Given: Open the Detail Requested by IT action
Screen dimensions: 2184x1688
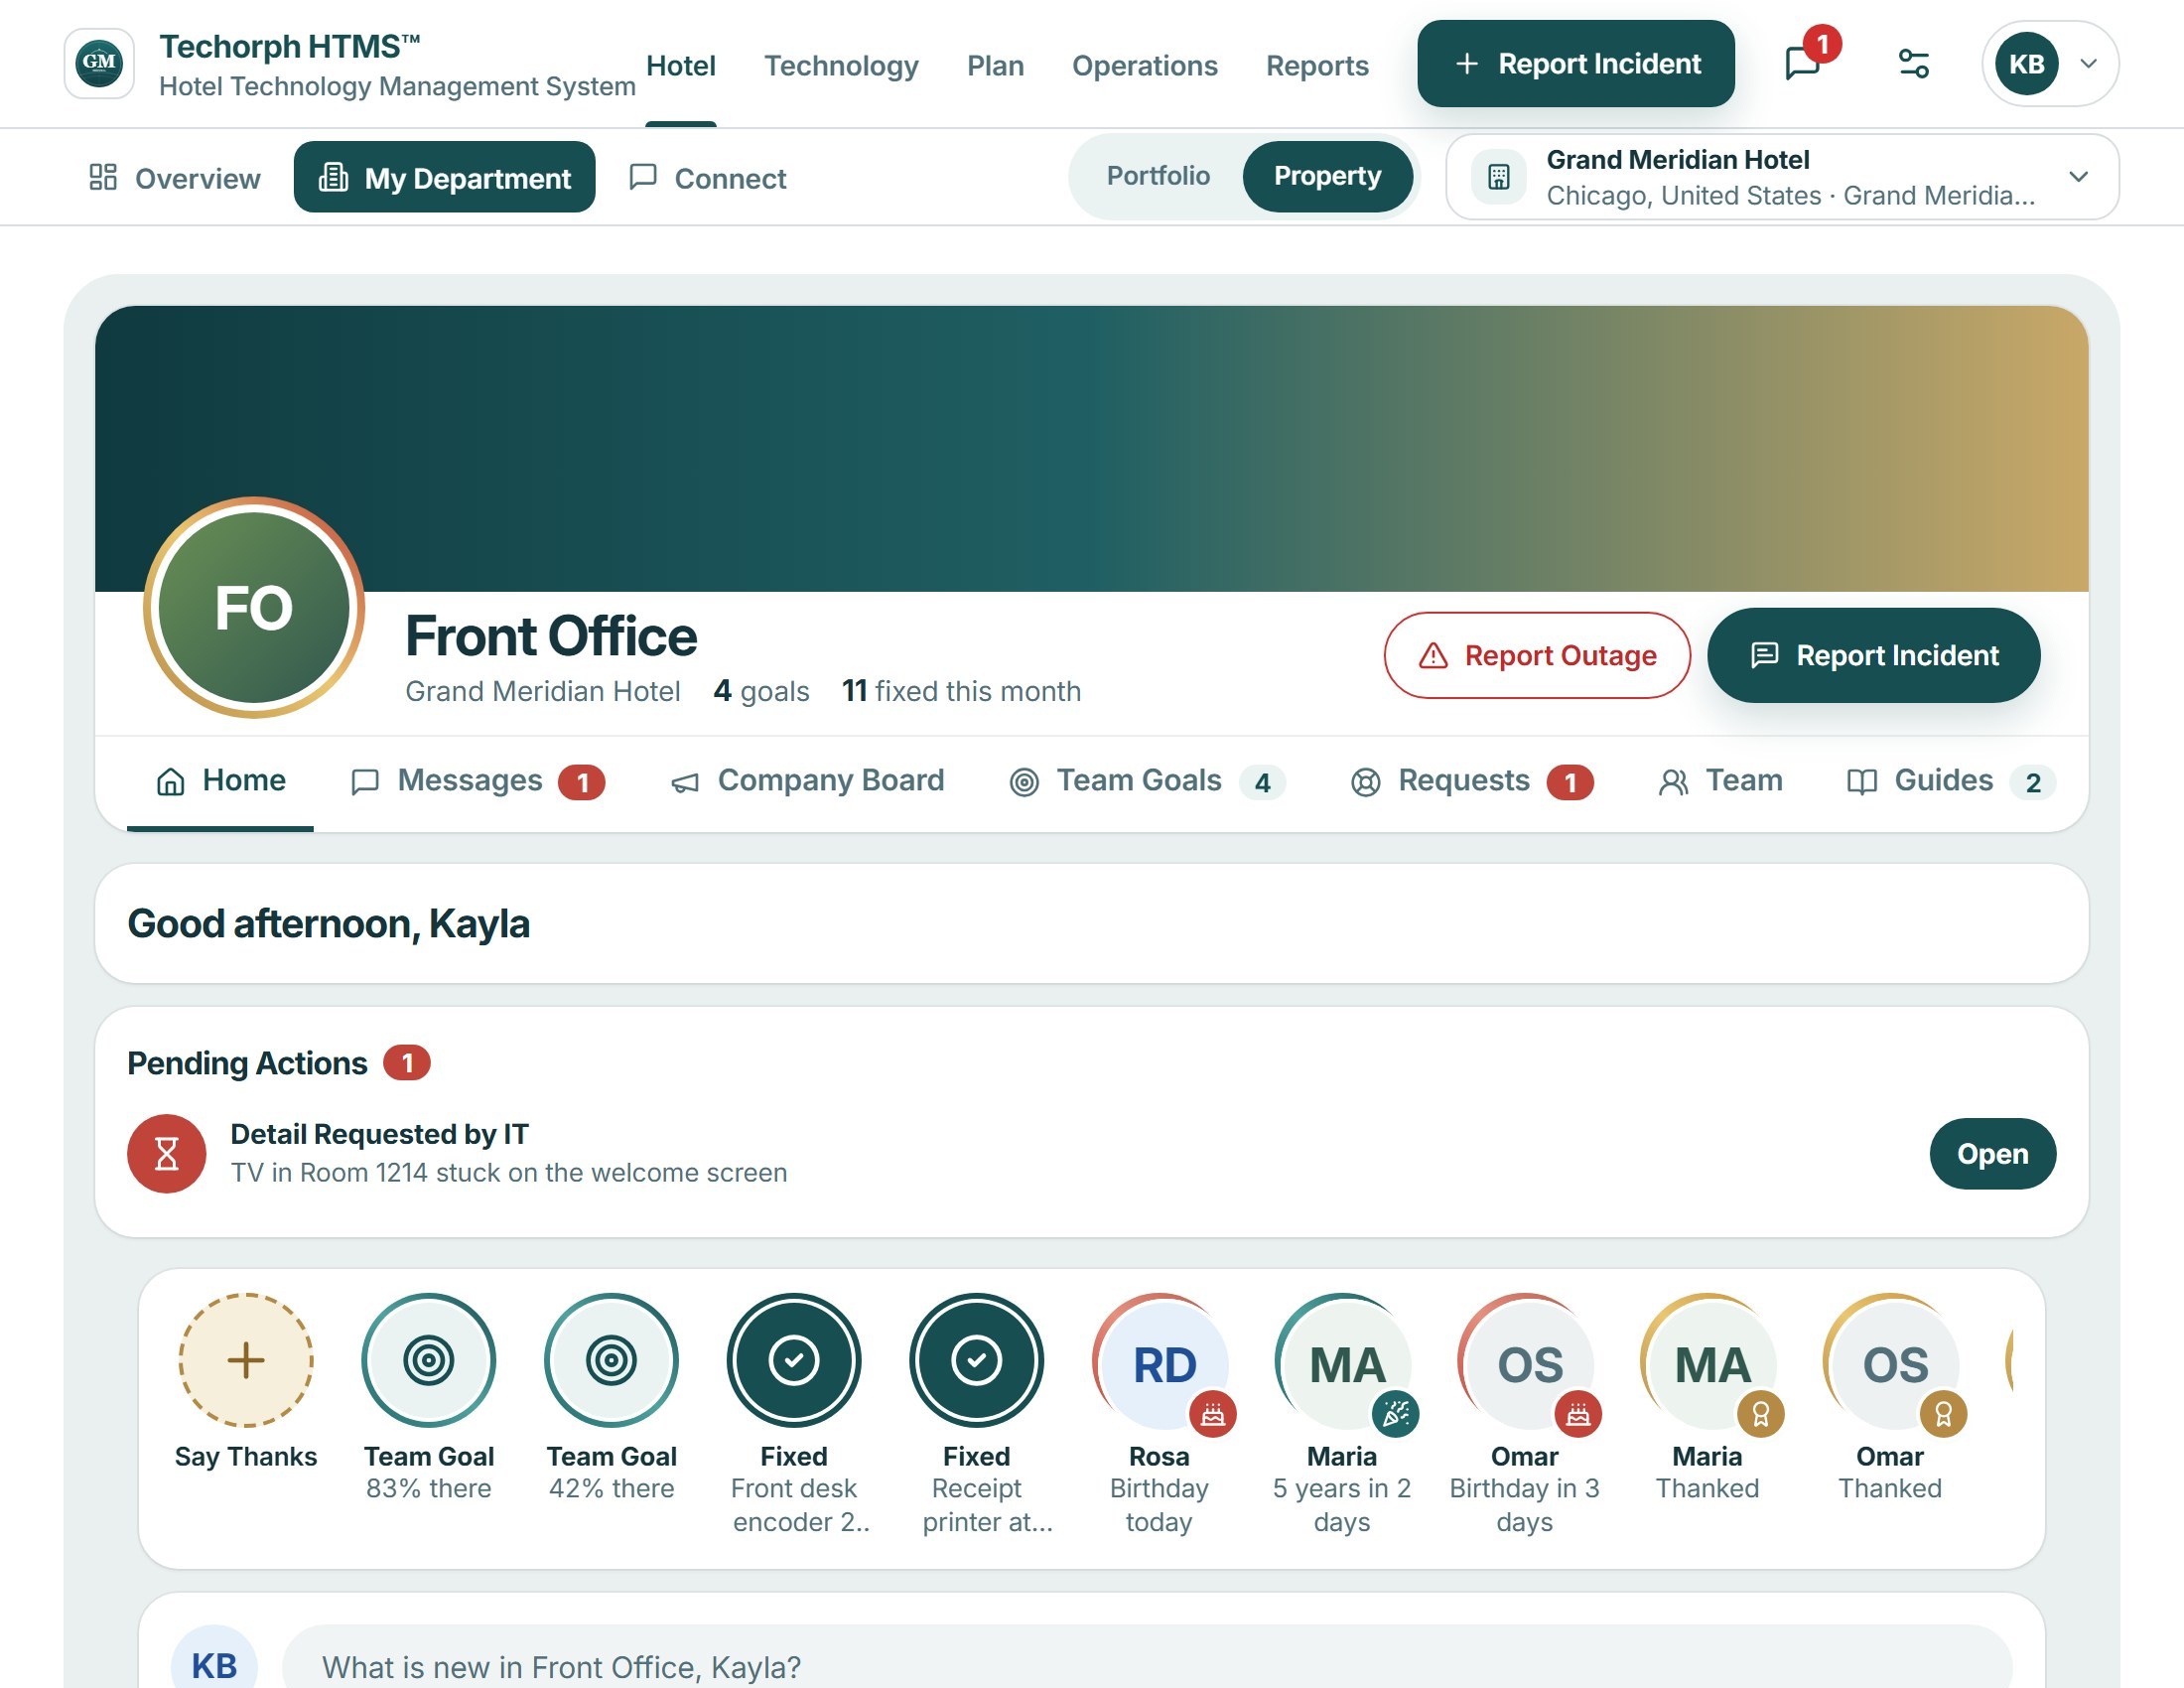Looking at the screenshot, I should [x=1993, y=1154].
